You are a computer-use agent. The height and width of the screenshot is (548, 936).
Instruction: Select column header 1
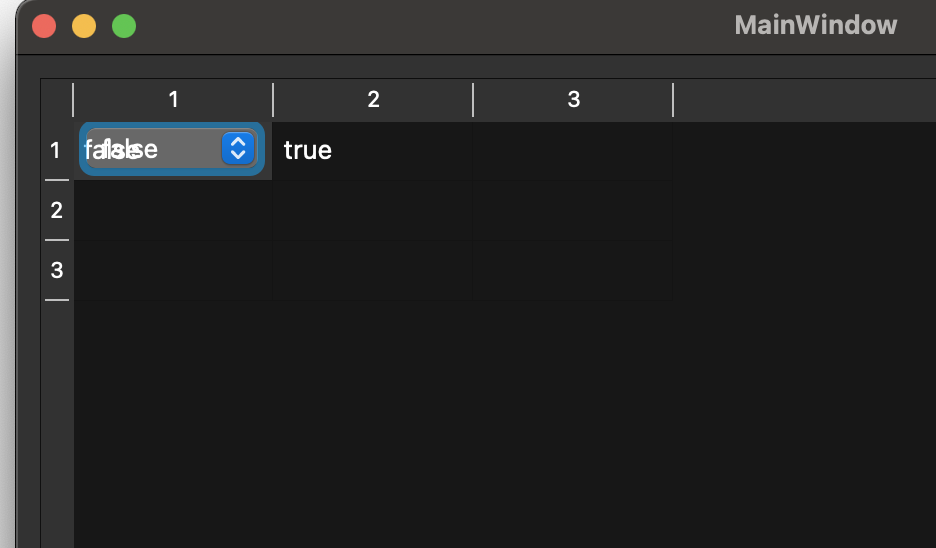tap(173, 100)
